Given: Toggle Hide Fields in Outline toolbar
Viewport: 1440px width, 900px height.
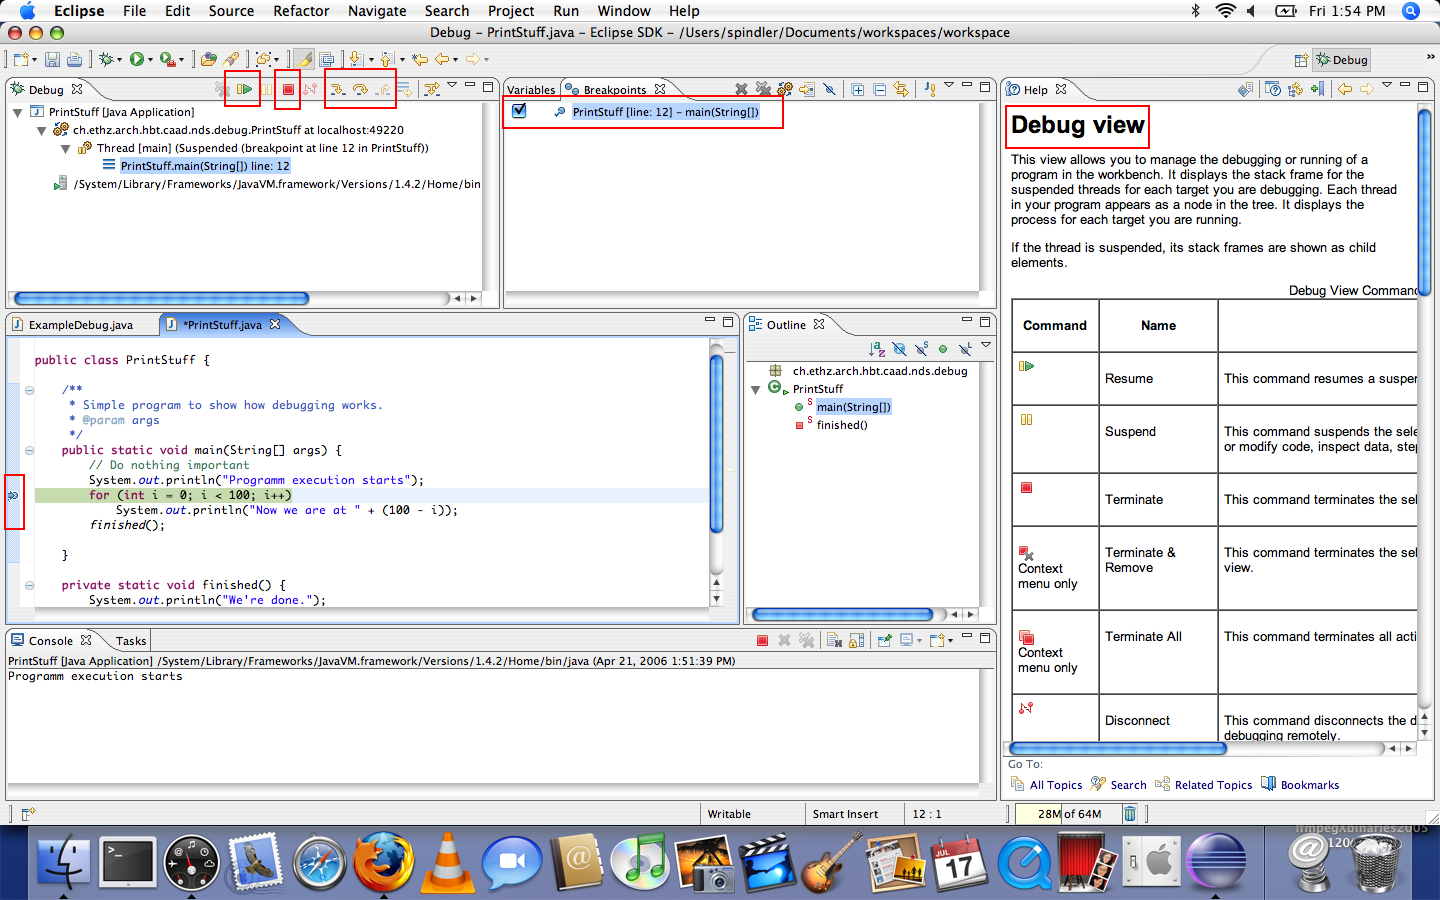Looking at the screenshot, I should [899, 349].
